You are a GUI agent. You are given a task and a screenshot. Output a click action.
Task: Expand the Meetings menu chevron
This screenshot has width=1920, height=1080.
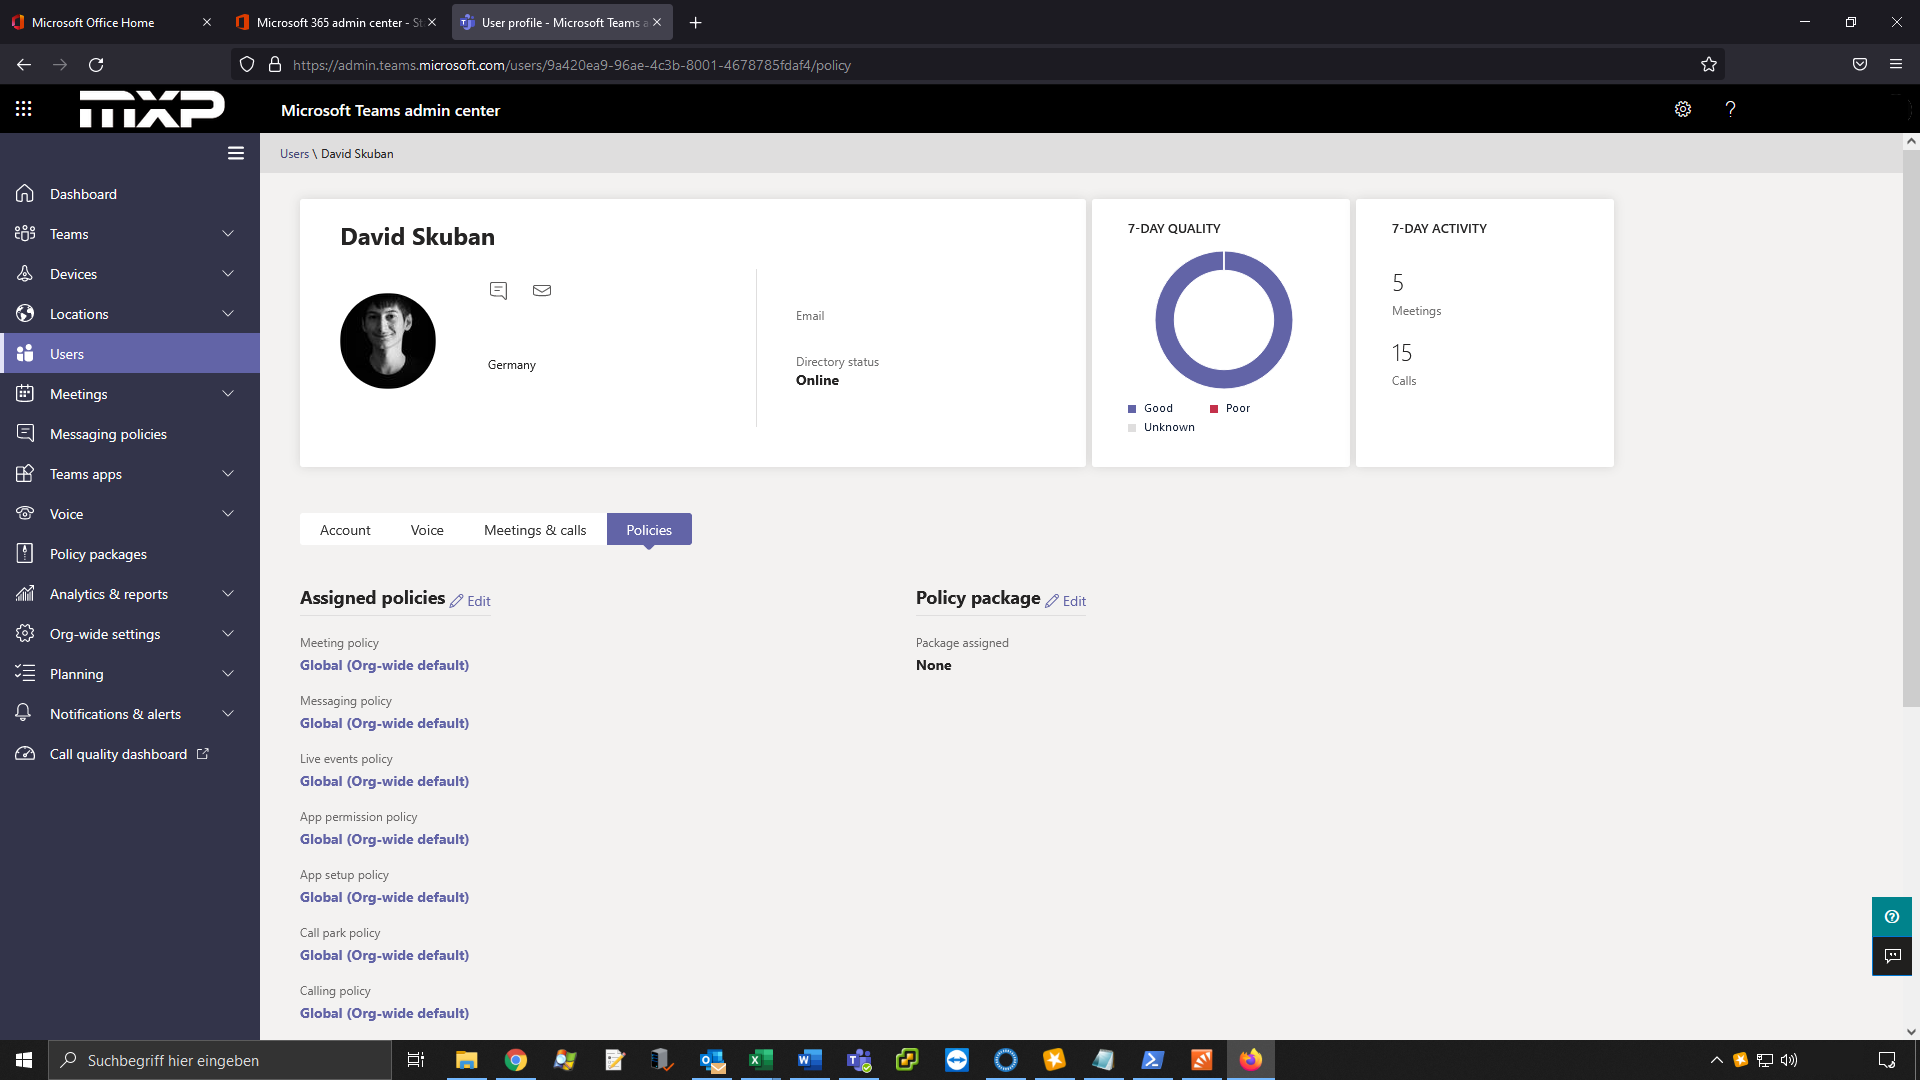click(228, 394)
